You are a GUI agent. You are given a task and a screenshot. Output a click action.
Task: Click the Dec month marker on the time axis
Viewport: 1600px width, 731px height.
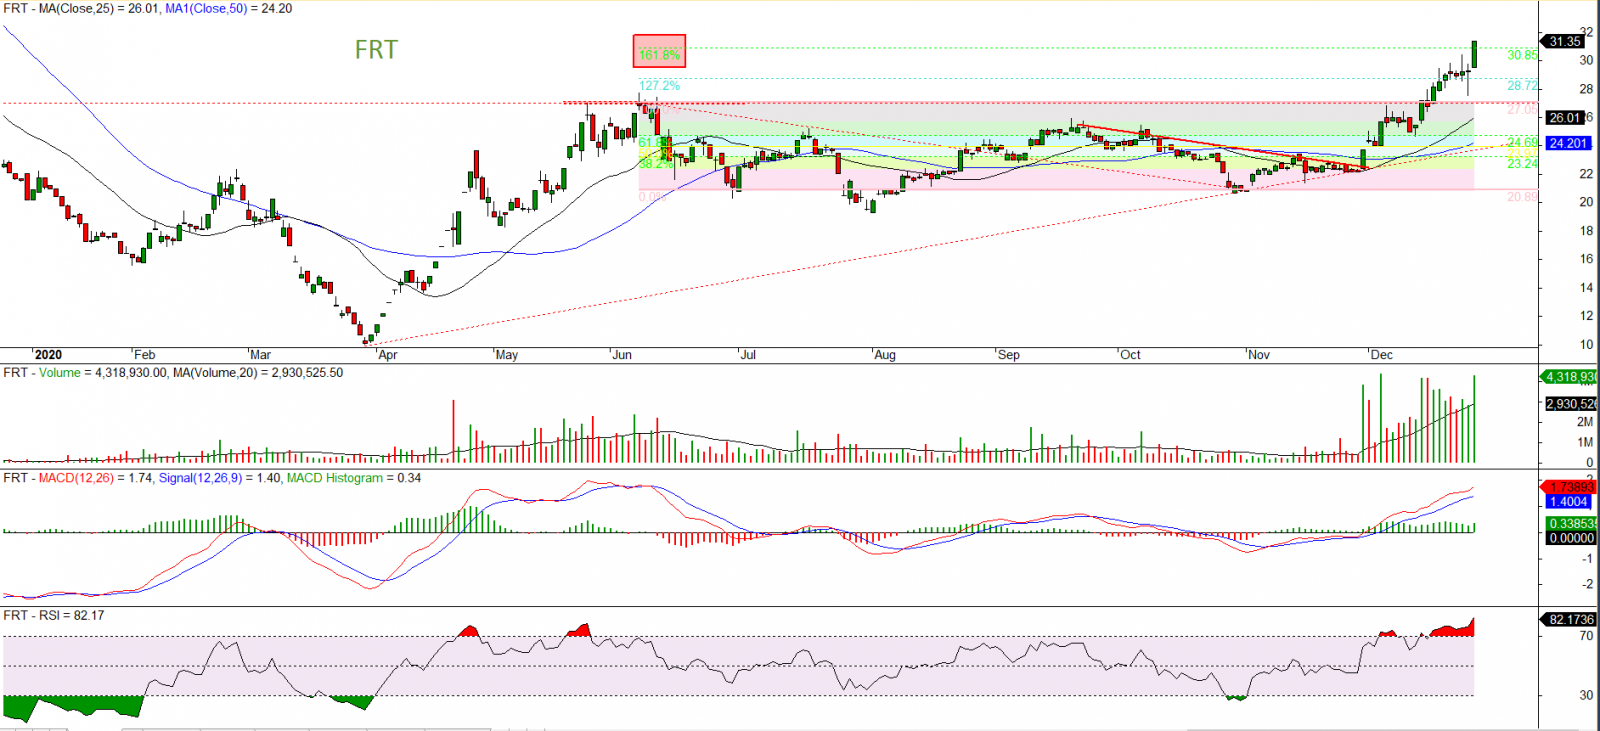[x=1382, y=355]
